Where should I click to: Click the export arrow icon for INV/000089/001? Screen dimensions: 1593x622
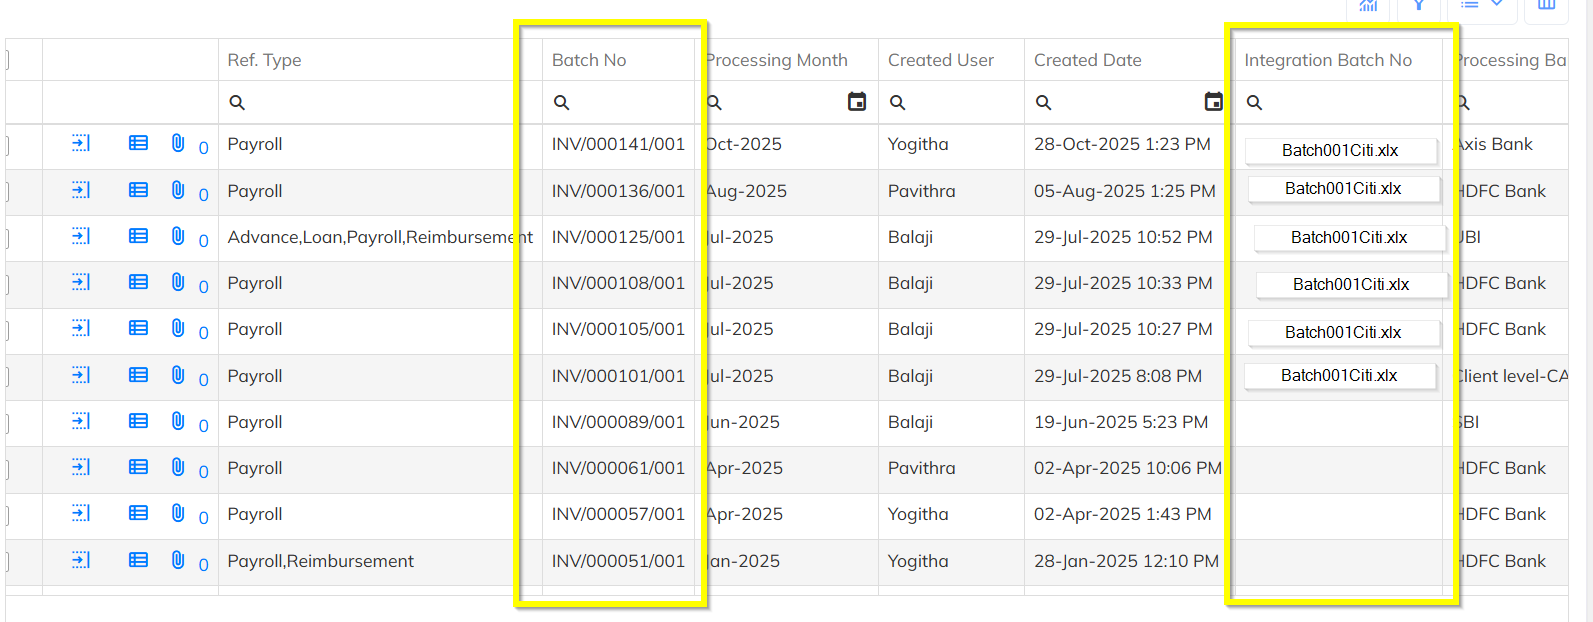81,421
